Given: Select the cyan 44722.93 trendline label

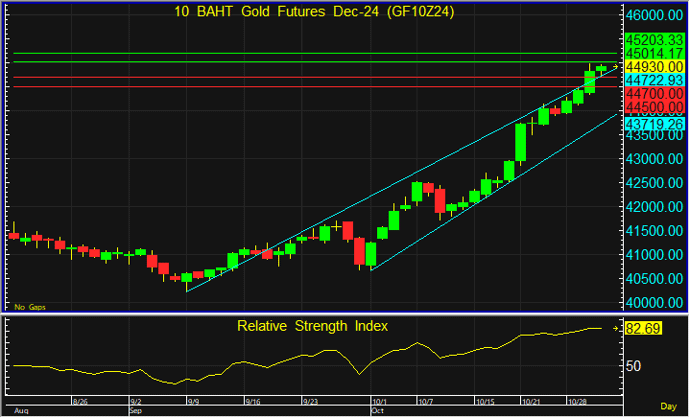Looking at the screenshot, I should coord(653,79).
